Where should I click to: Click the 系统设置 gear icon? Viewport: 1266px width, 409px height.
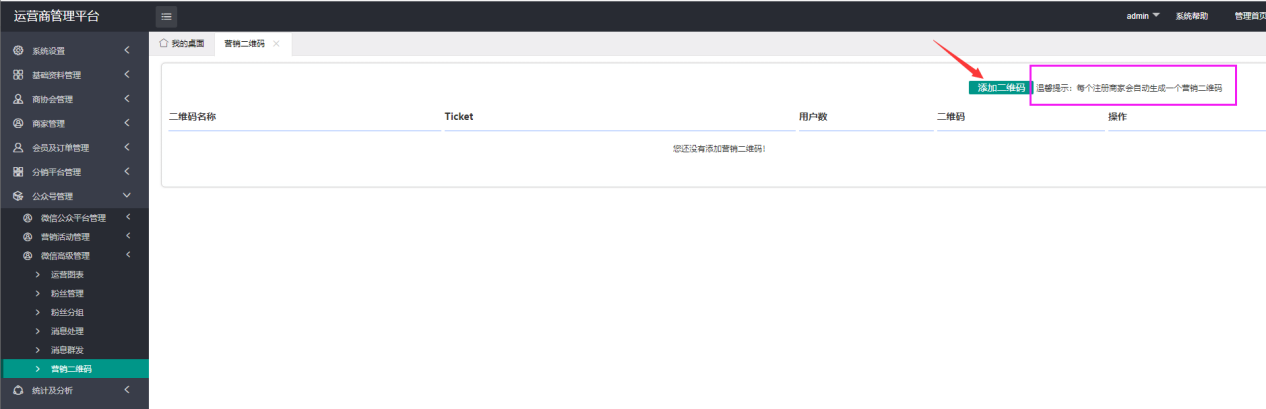pos(18,51)
